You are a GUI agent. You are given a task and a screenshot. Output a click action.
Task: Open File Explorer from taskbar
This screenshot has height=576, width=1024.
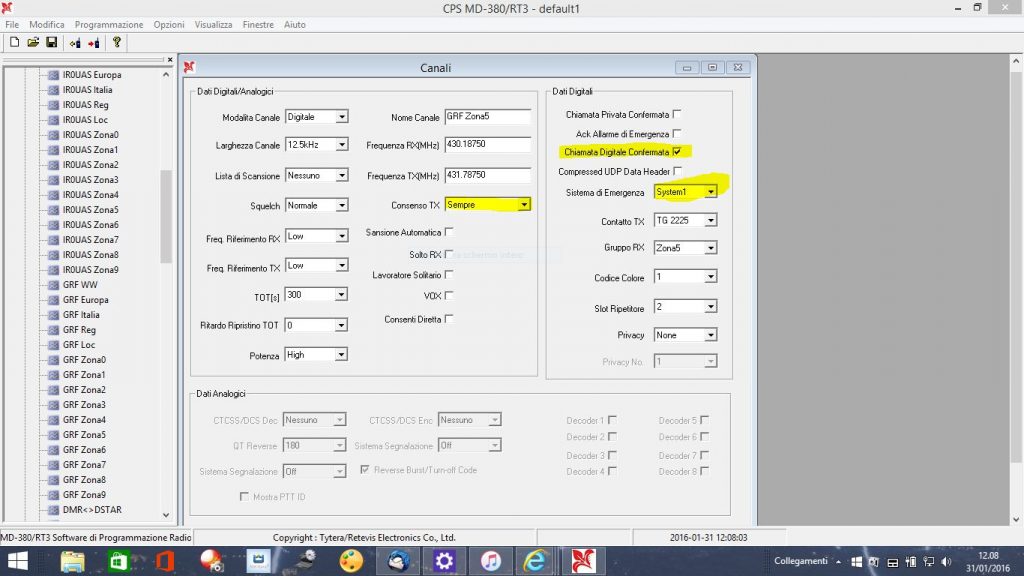click(72, 561)
